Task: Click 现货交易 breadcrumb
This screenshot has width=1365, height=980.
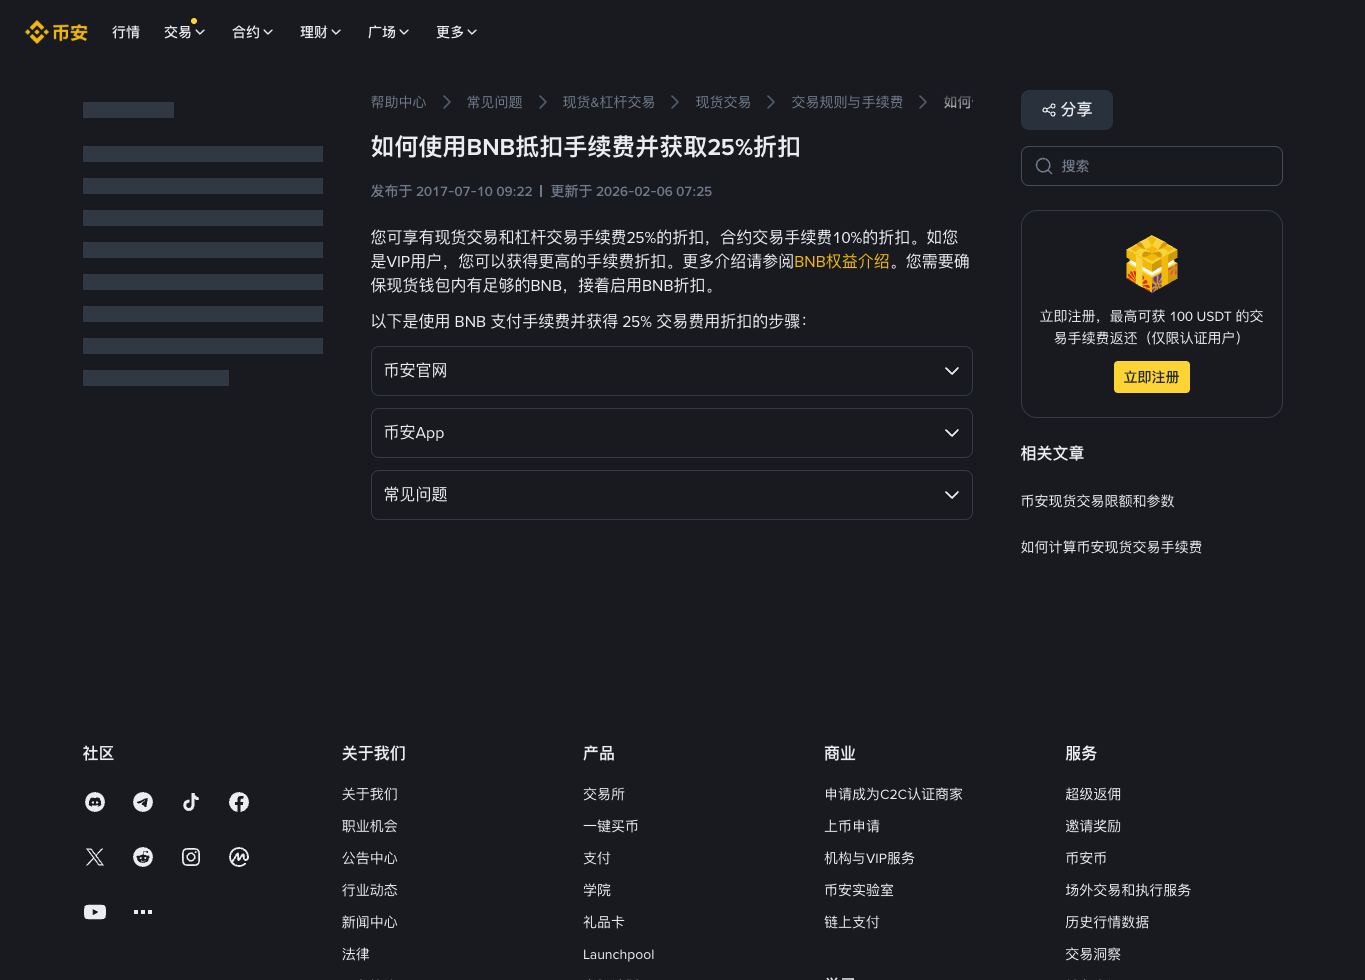Action: pyautogui.click(x=723, y=102)
